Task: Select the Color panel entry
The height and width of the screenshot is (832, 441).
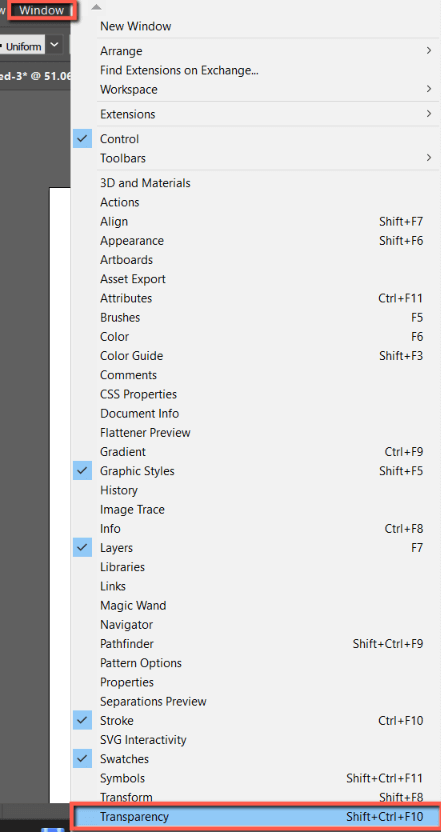Action: click(x=256, y=336)
